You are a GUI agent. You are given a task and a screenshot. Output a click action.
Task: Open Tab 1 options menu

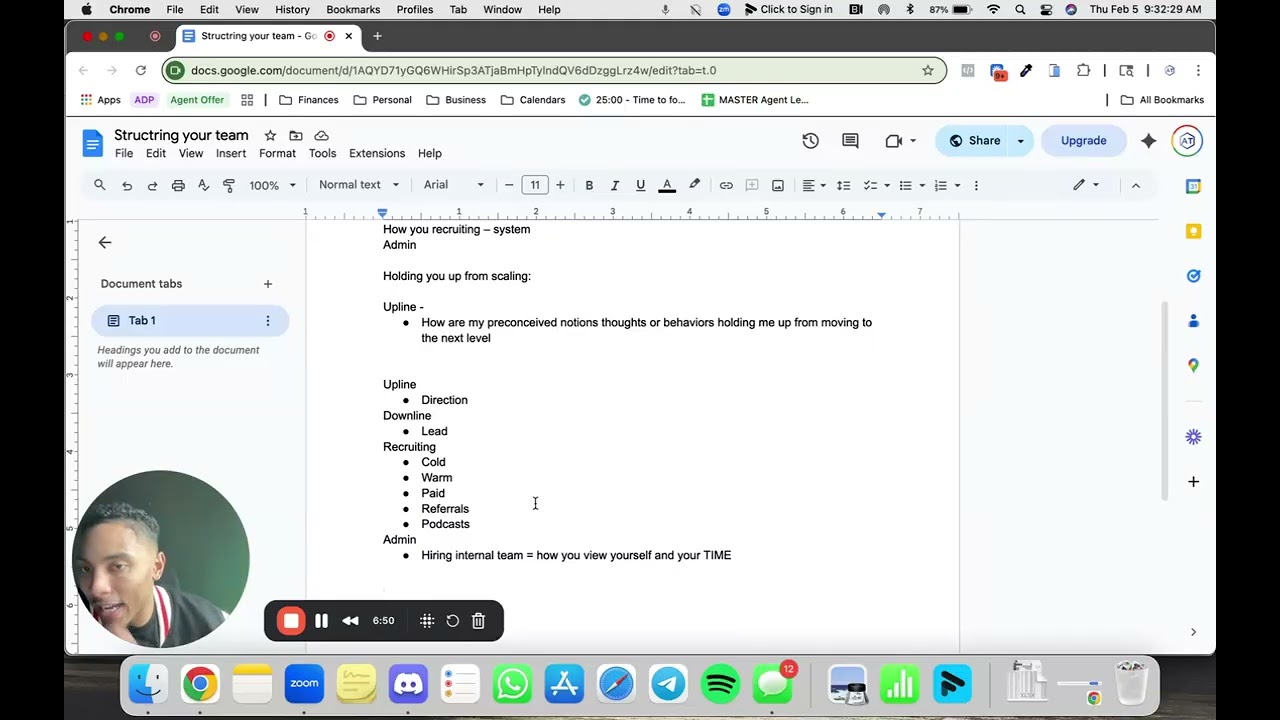[x=267, y=321]
